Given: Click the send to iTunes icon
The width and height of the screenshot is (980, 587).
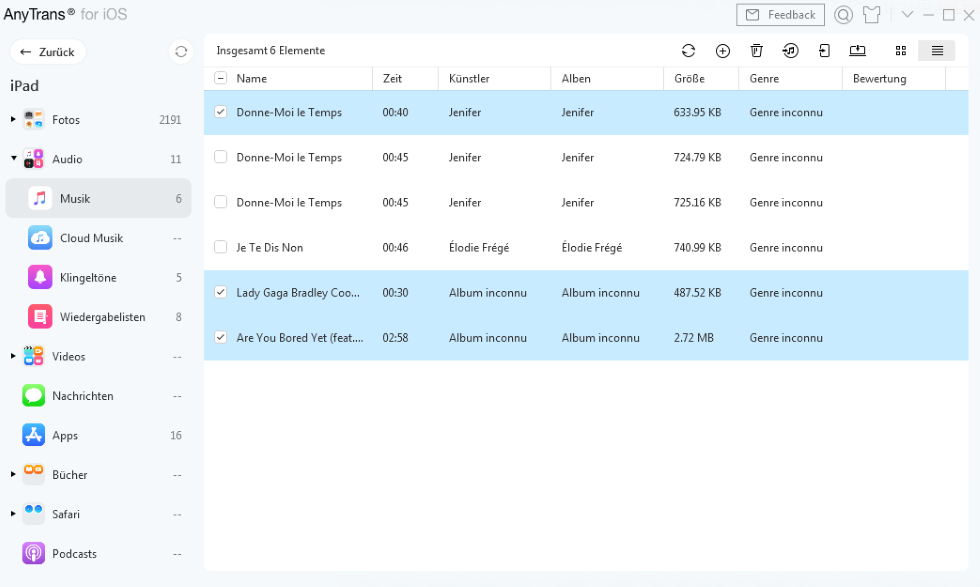Looking at the screenshot, I should (790, 51).
